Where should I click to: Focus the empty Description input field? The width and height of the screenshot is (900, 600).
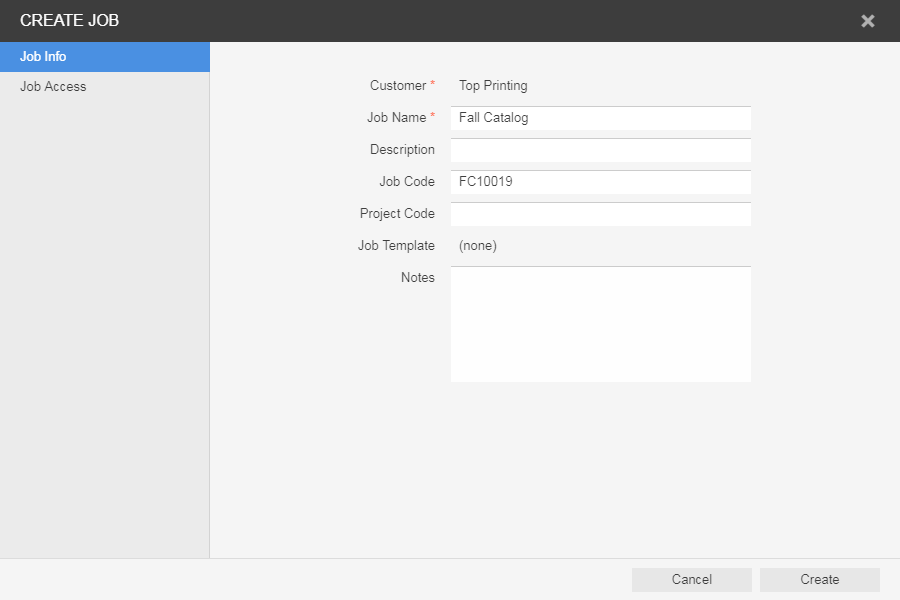(x=600, y=150)
